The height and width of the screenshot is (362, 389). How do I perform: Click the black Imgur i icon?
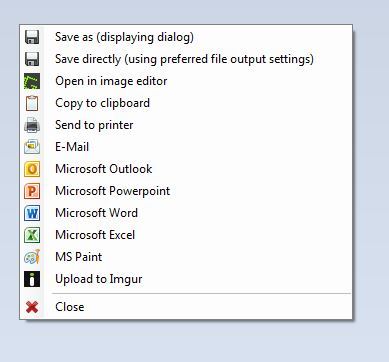(32, 279)
